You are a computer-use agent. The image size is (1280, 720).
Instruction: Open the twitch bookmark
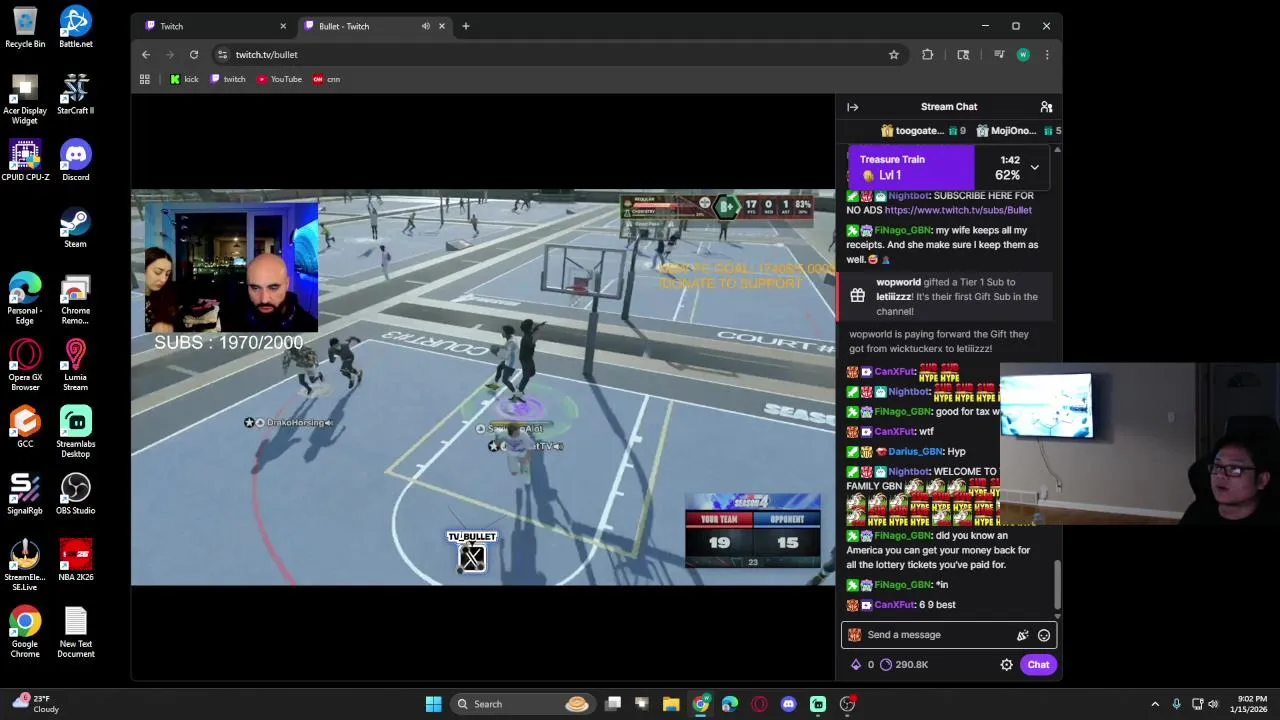228,79
